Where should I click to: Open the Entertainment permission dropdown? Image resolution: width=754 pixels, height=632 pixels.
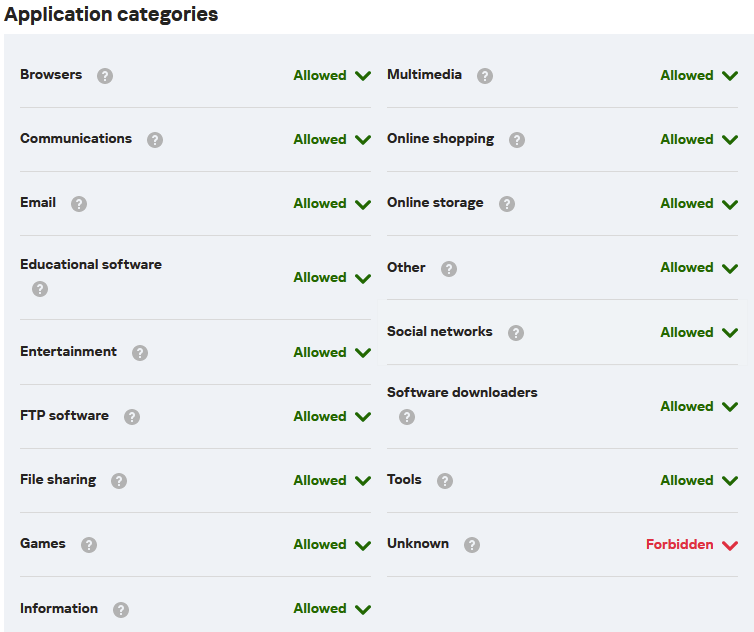(x=332, y=353)
